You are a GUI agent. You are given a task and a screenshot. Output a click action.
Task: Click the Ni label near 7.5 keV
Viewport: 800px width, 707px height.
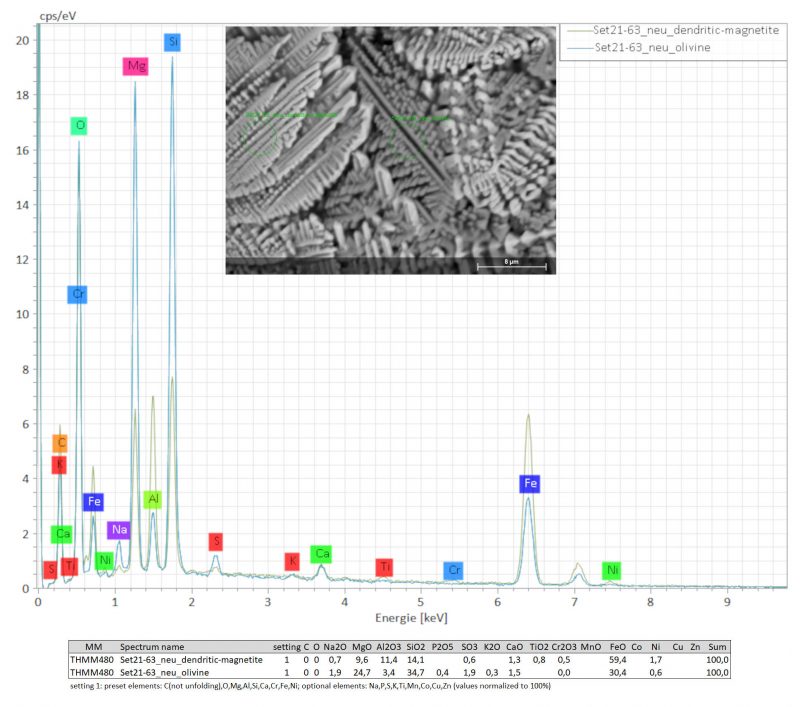point(612,570)
